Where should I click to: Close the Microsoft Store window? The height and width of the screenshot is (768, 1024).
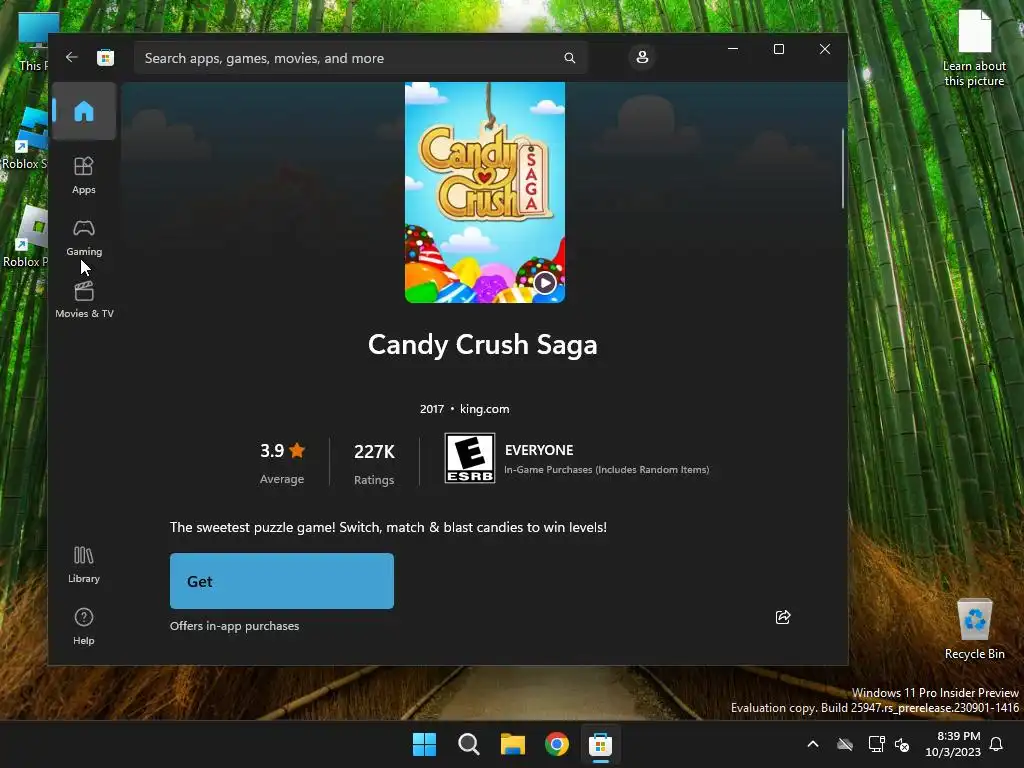[825, 49]
